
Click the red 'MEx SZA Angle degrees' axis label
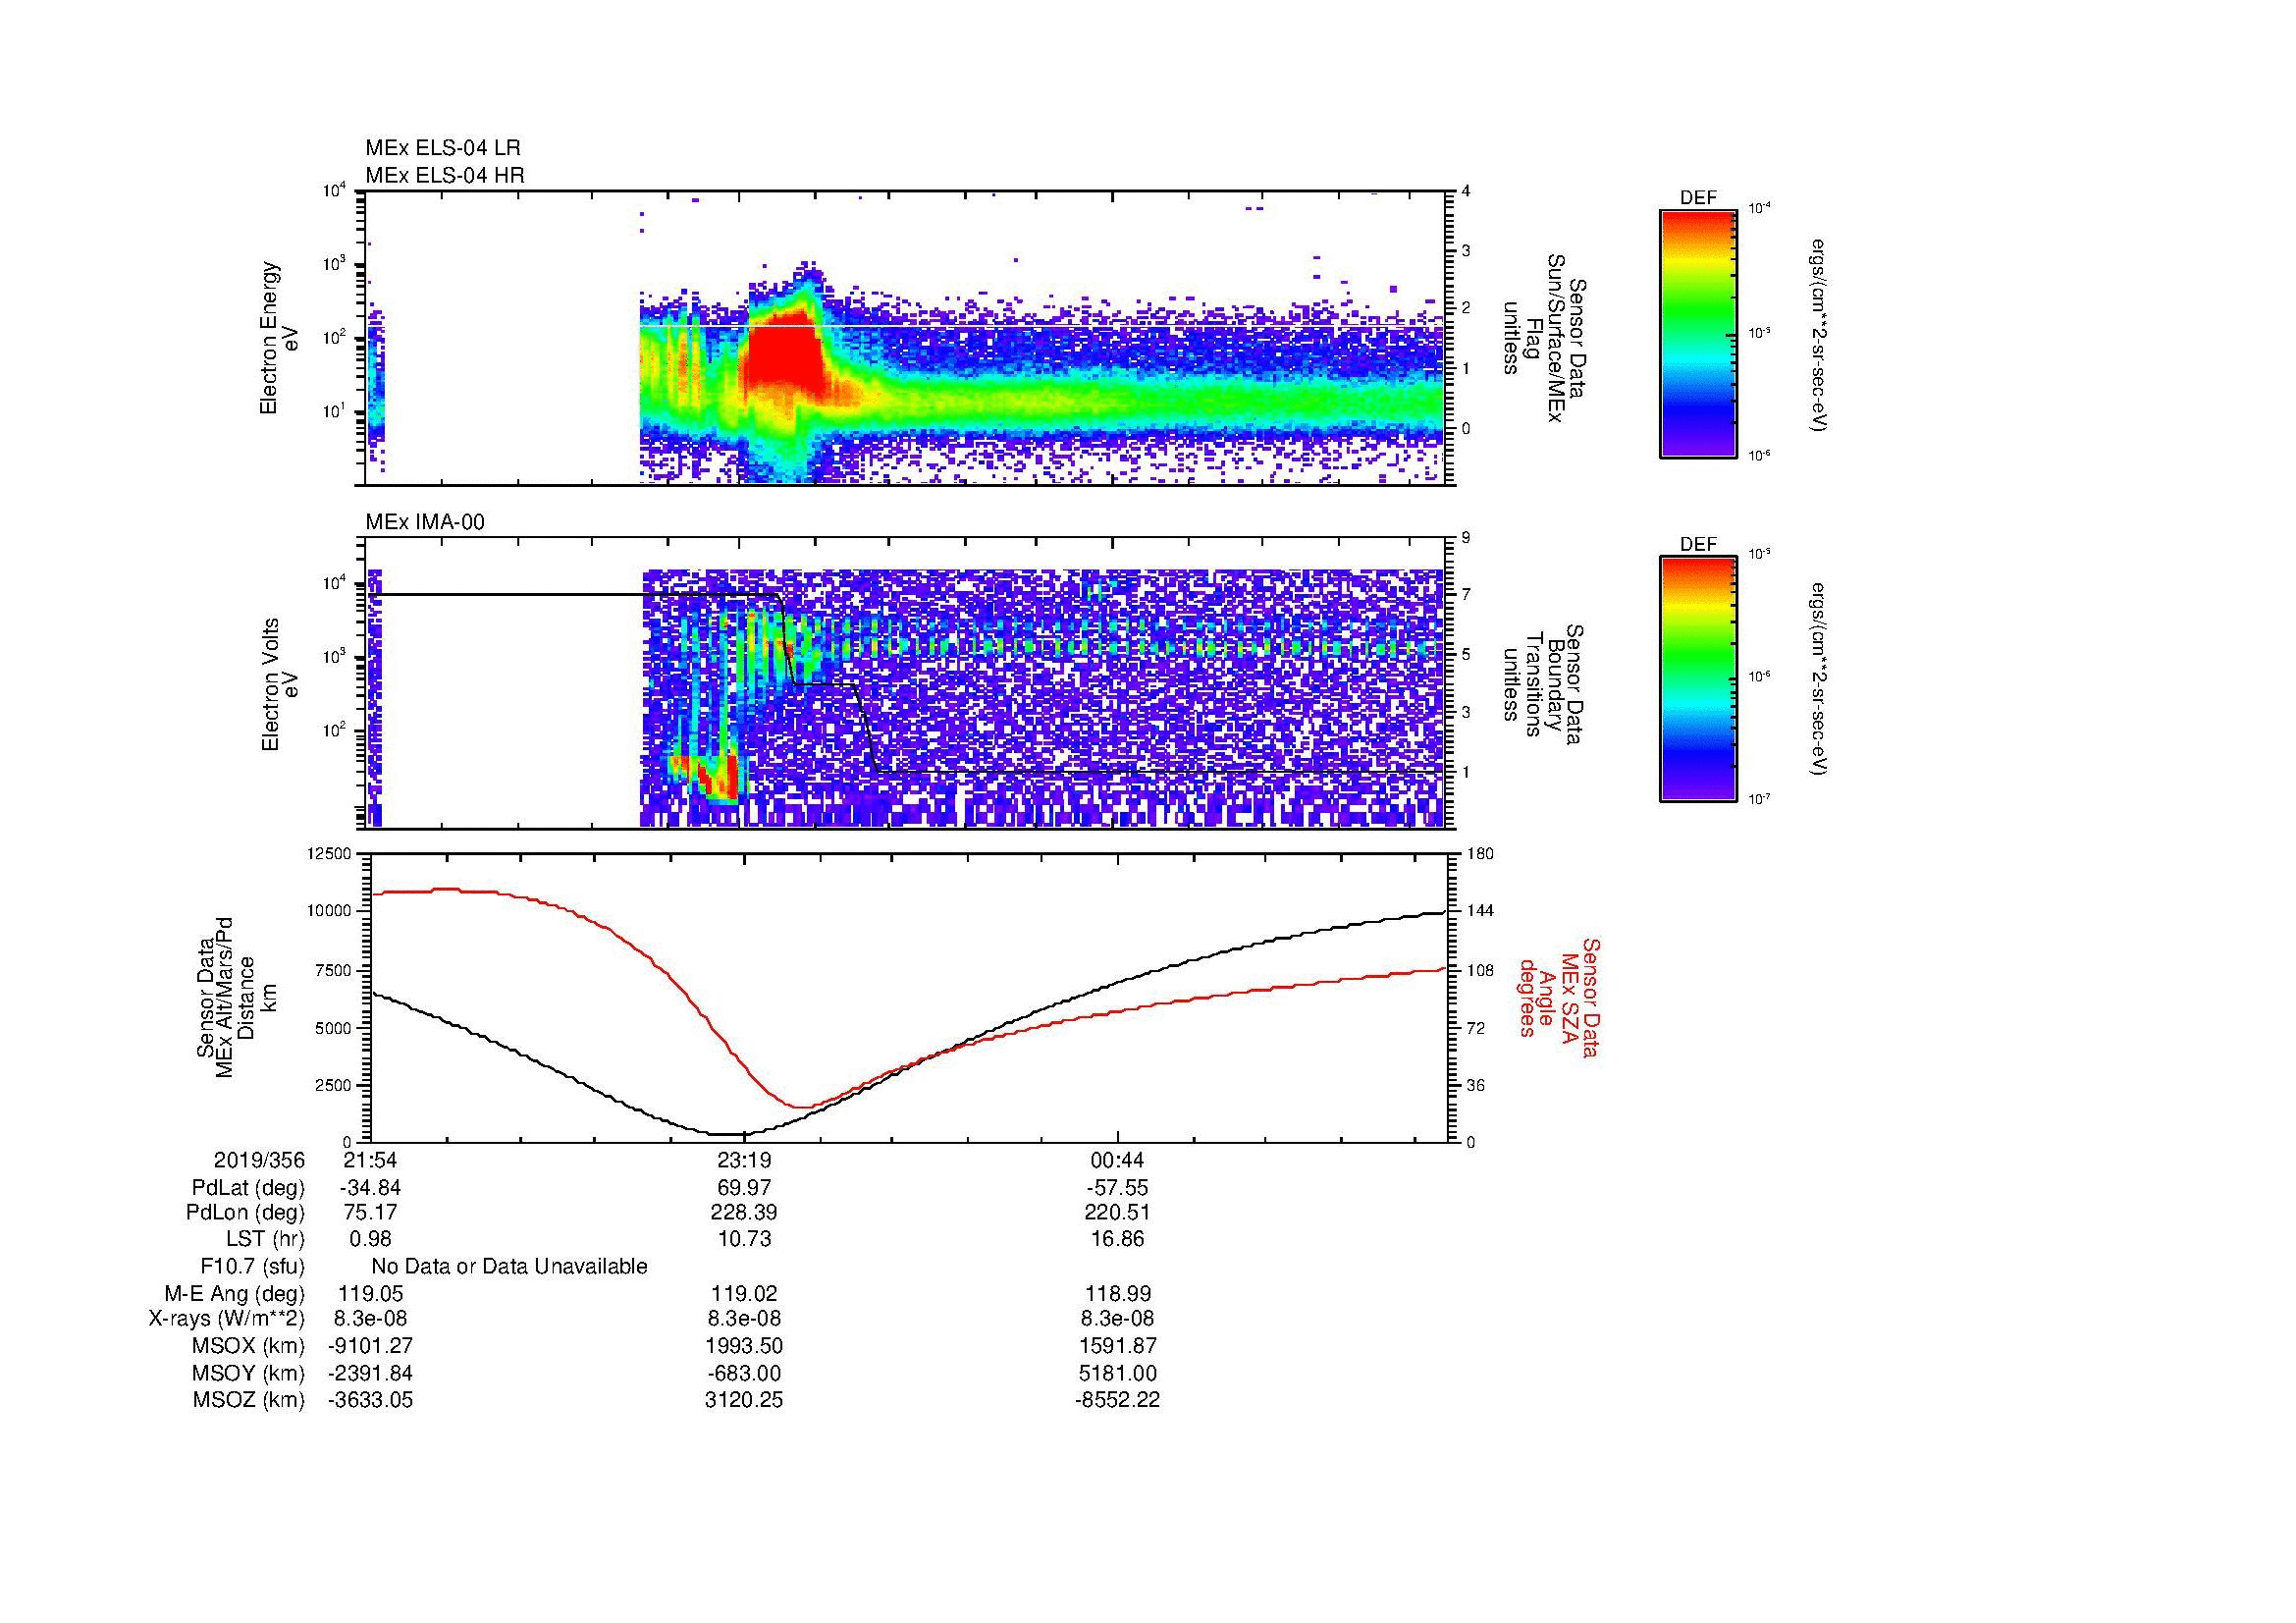click(x=1558, y=997)
